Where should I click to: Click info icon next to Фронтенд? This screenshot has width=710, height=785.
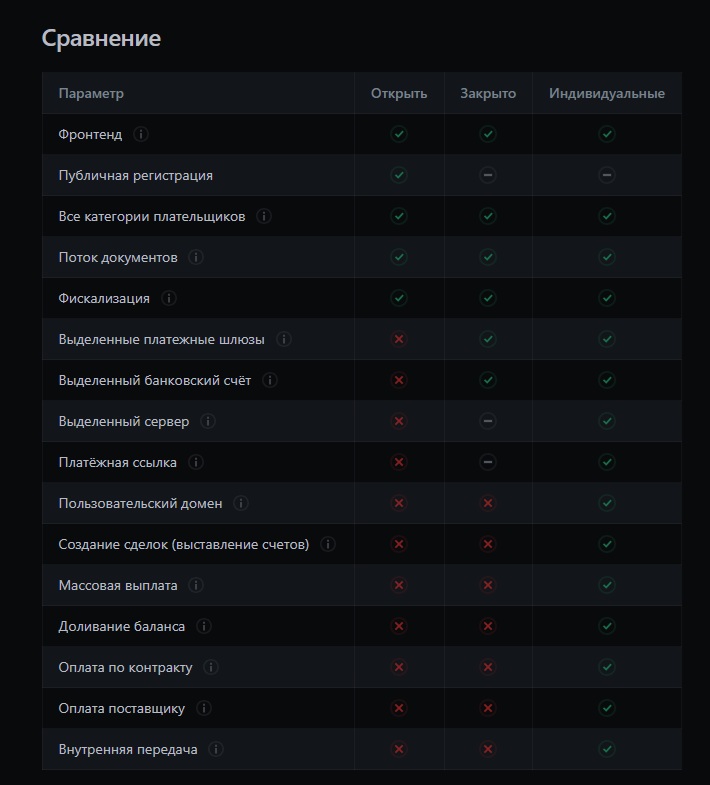pos(141,134)
